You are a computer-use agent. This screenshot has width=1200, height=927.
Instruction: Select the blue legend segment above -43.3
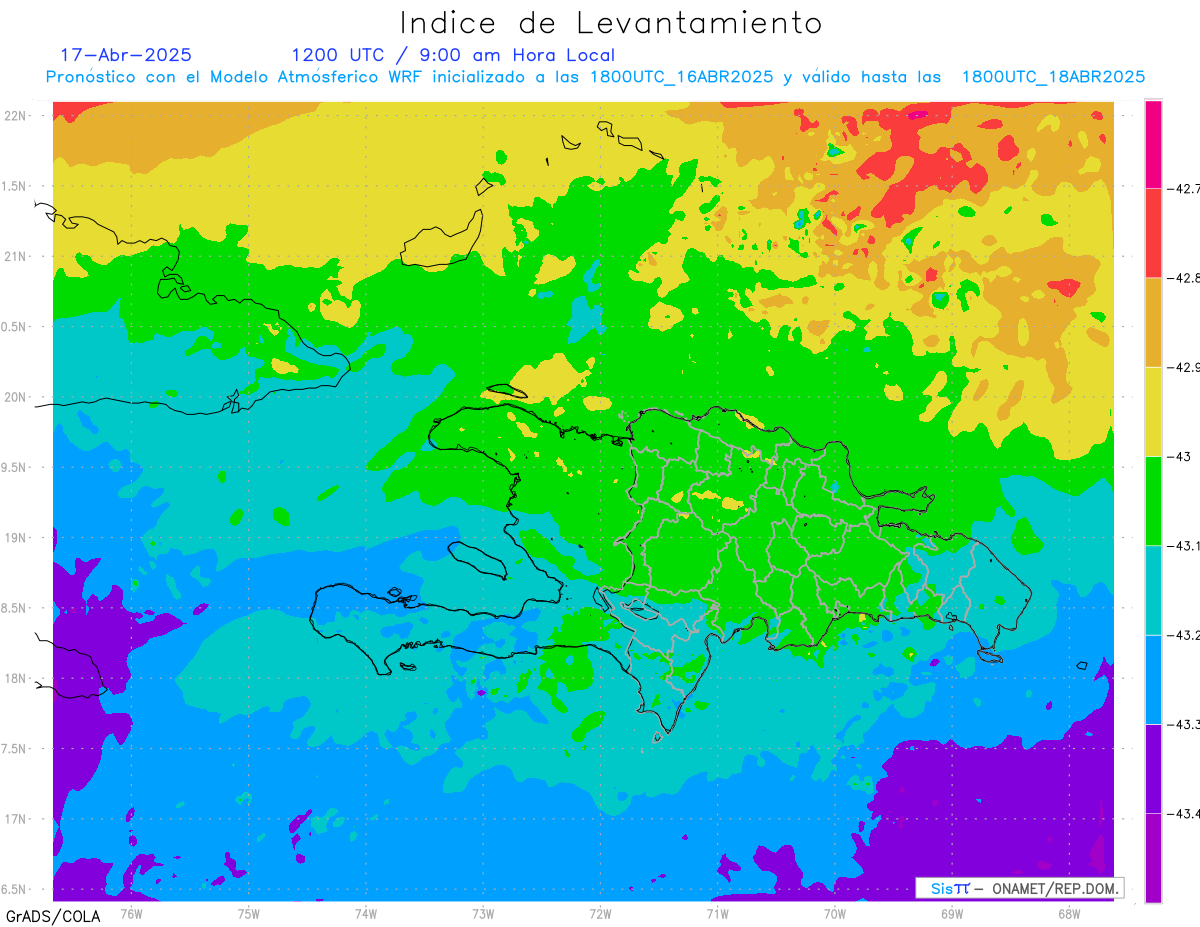tap(1153, 679)
